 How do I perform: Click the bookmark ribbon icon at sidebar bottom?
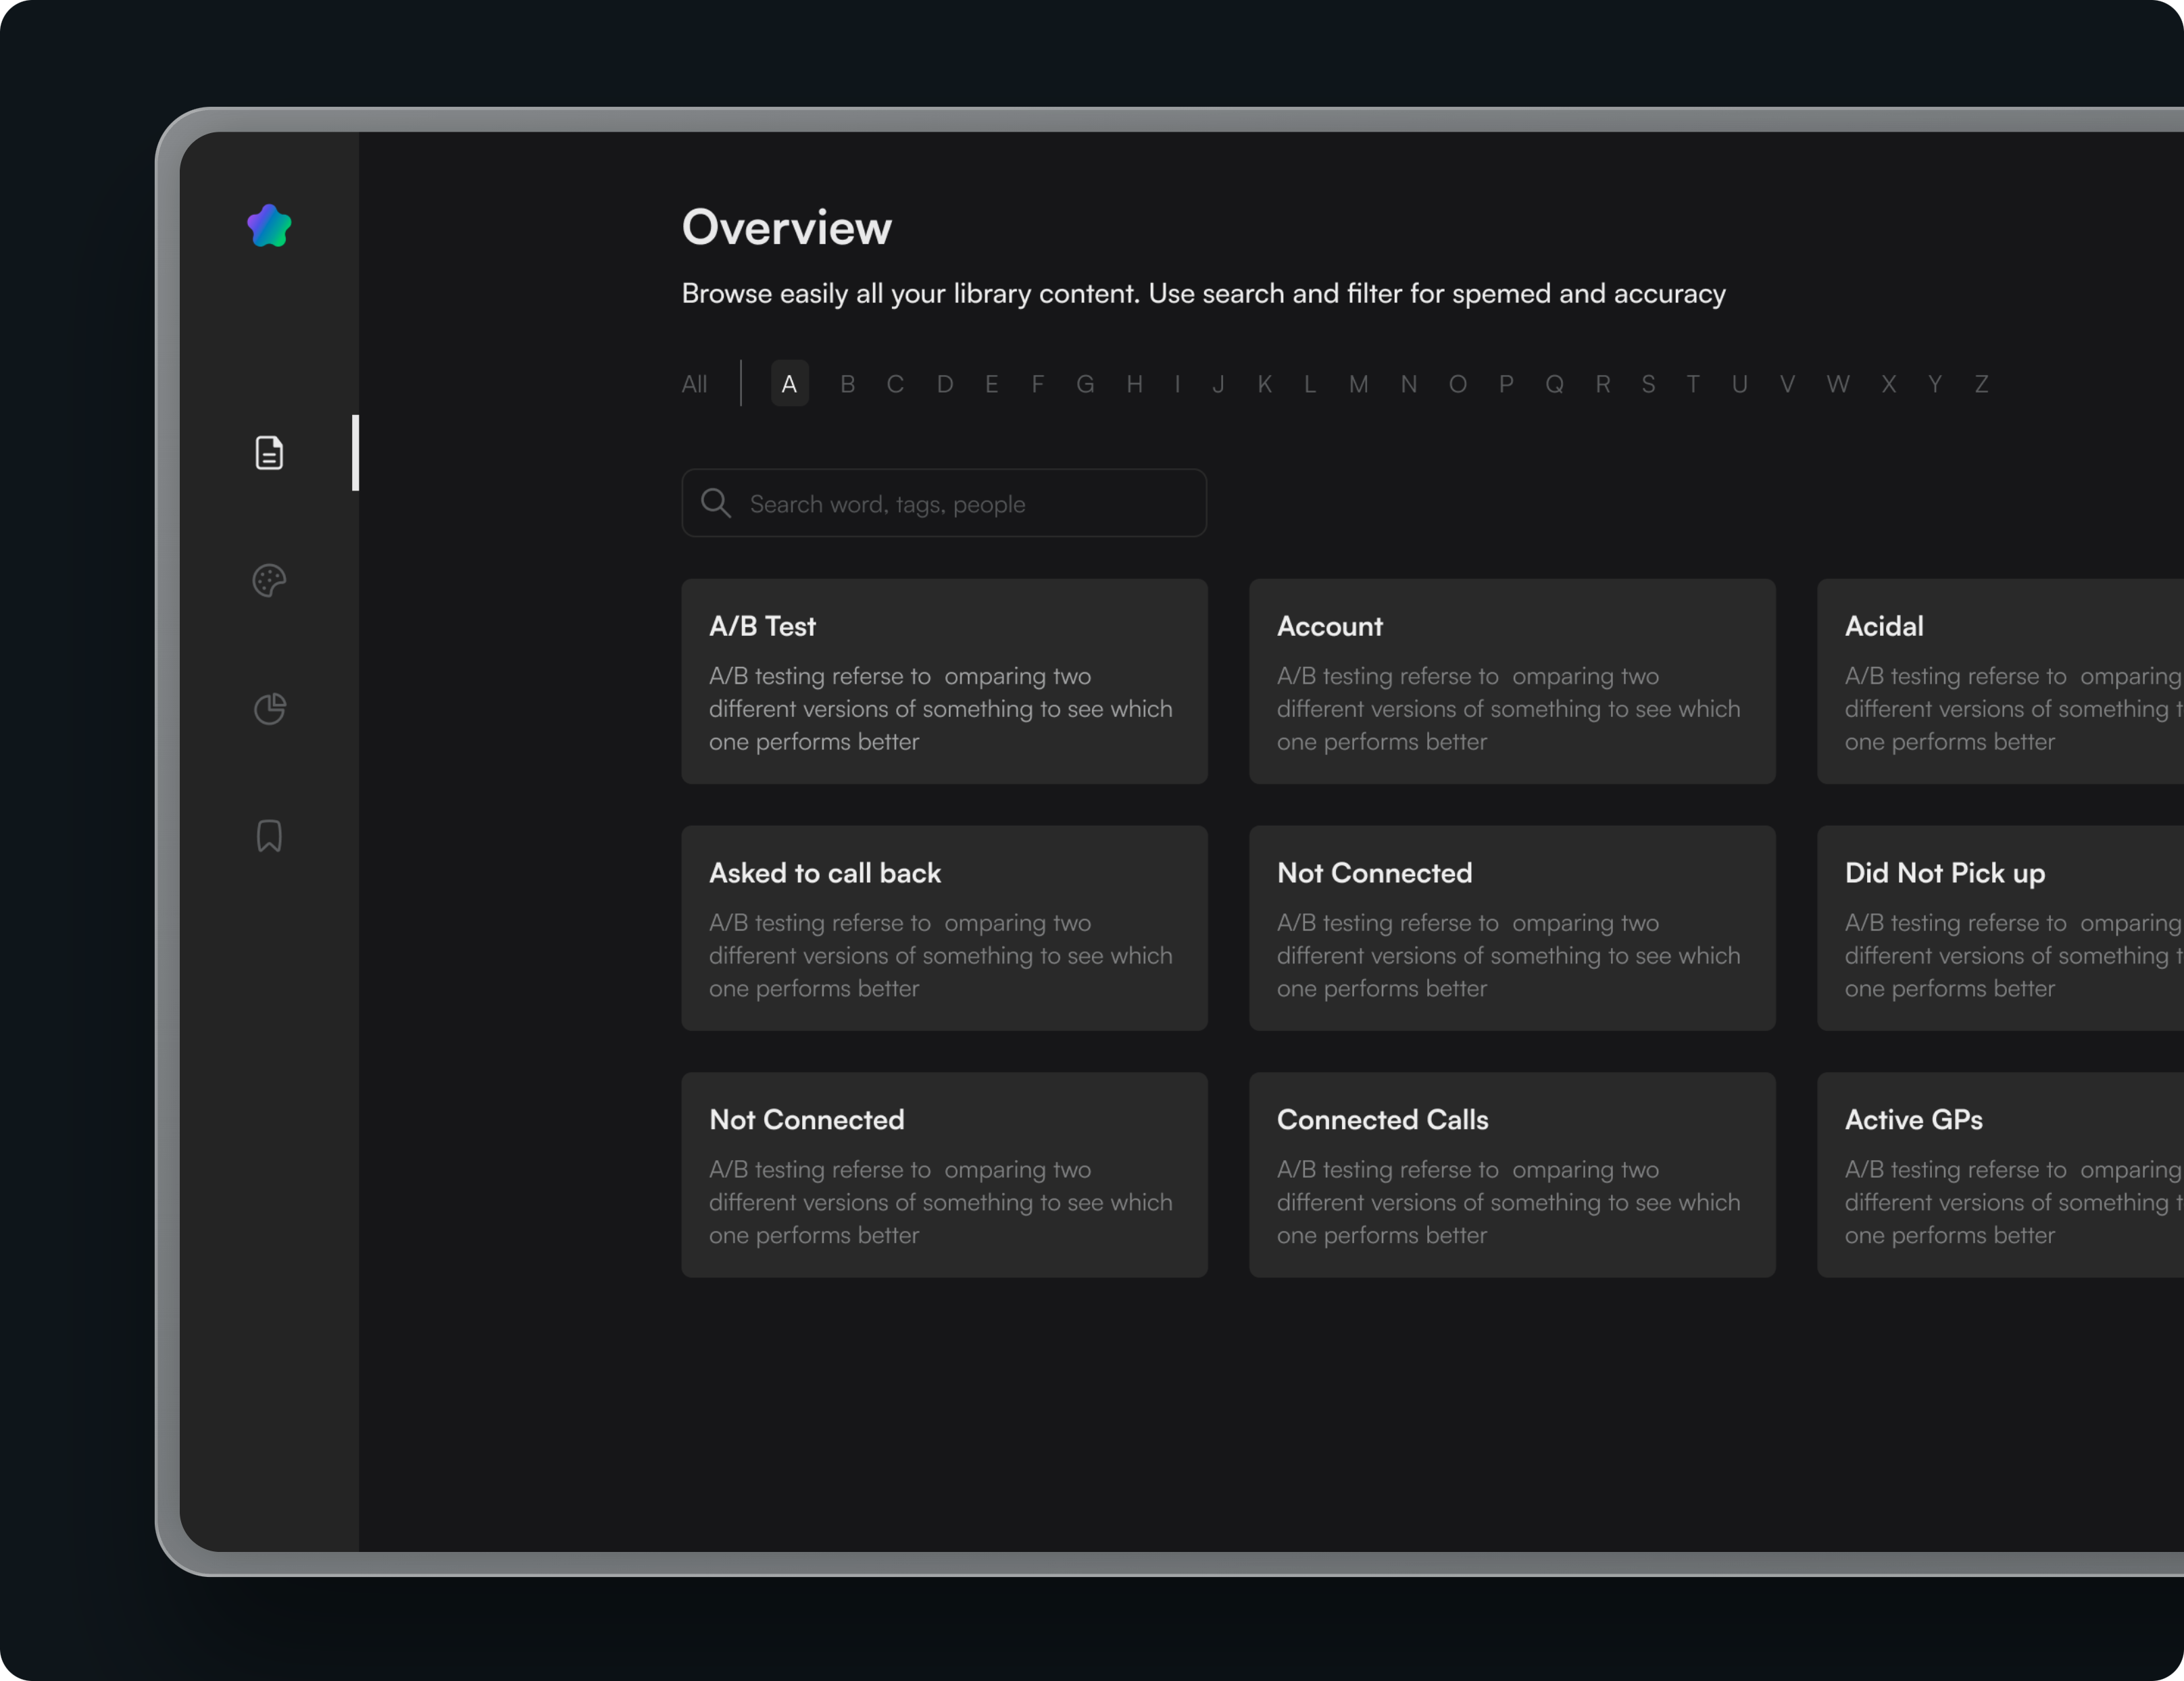[x=269, y=837]
